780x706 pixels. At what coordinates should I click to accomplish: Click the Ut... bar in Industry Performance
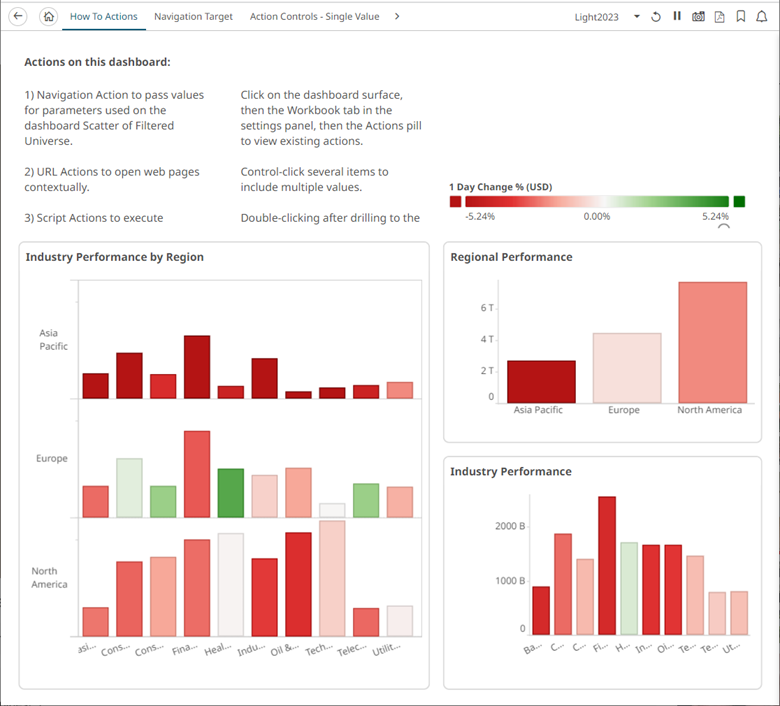pos(739,613)
